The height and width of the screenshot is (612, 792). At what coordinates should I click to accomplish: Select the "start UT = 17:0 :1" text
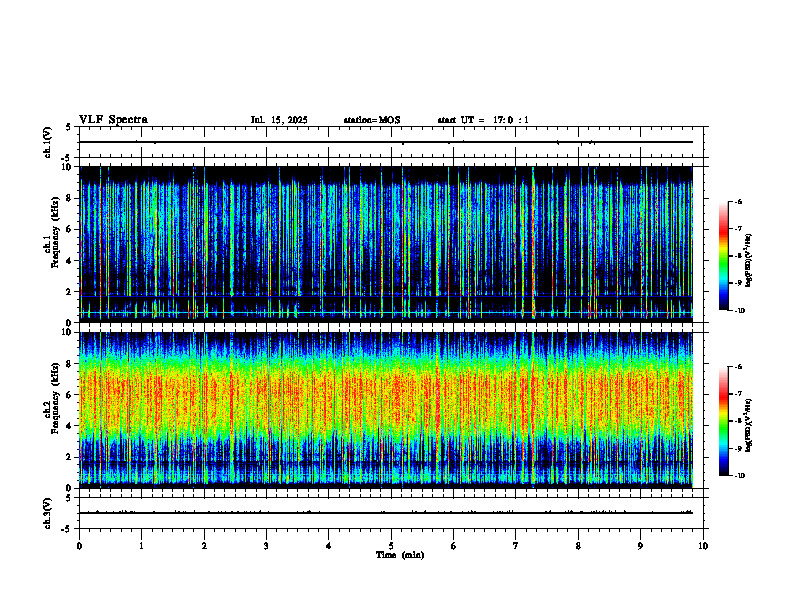483,120
